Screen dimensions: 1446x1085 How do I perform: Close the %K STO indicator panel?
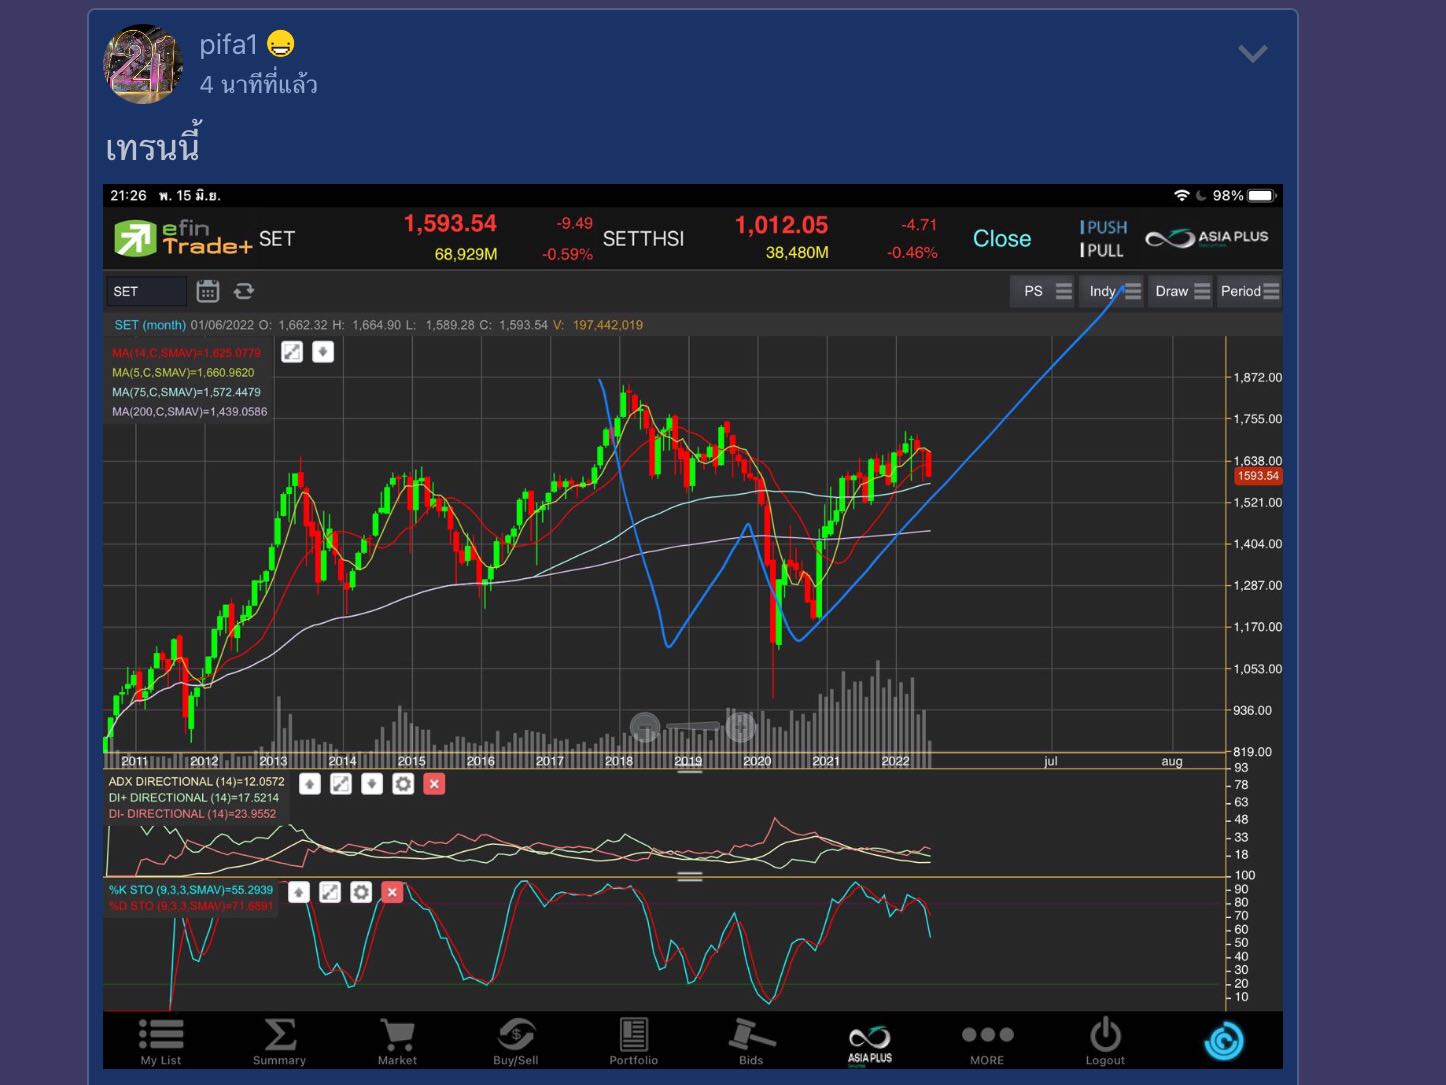[392, 892]
